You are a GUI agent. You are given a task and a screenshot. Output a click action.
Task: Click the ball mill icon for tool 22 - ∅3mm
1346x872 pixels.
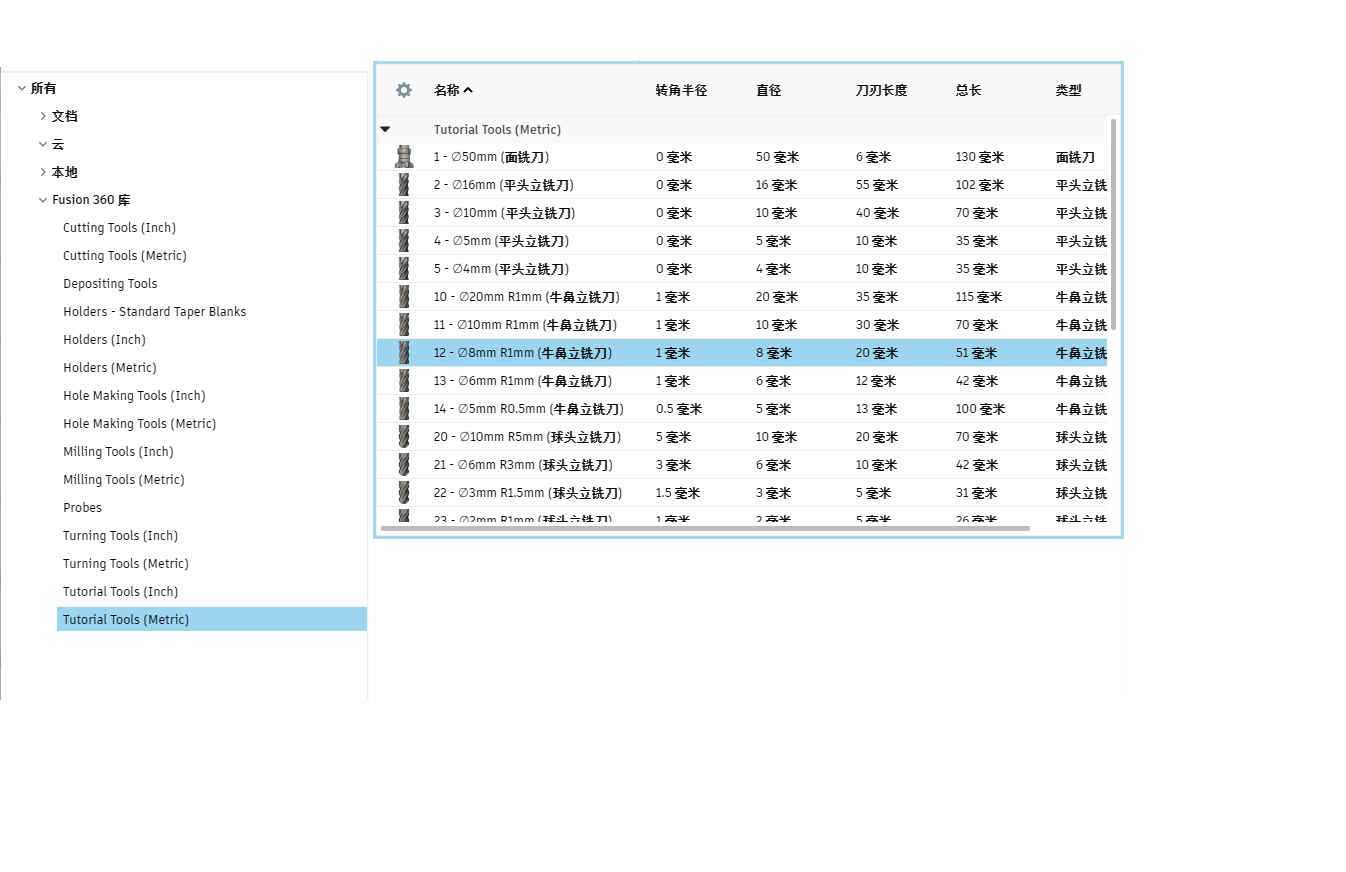click(404, 493)
